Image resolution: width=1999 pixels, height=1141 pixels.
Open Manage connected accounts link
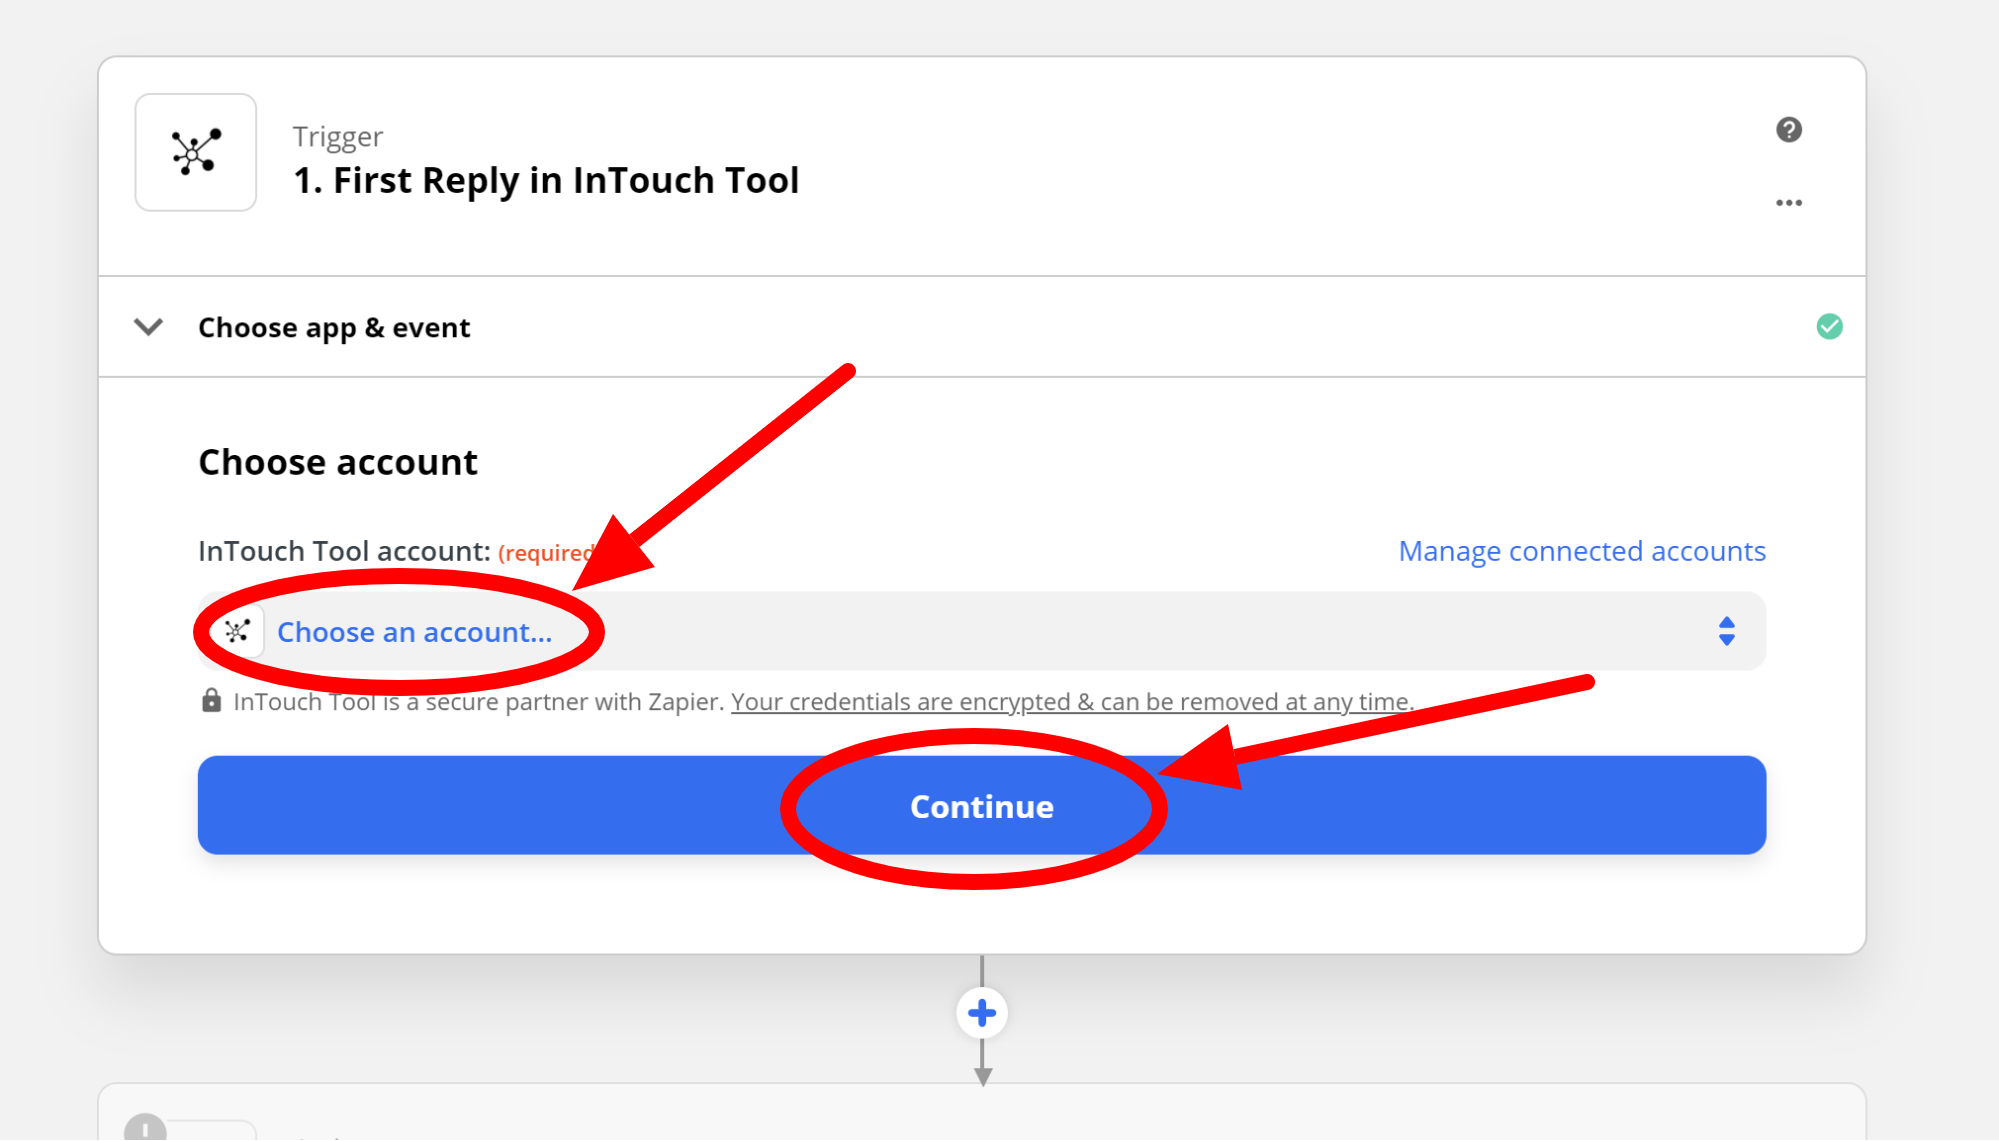click(x=1582, y=551)
